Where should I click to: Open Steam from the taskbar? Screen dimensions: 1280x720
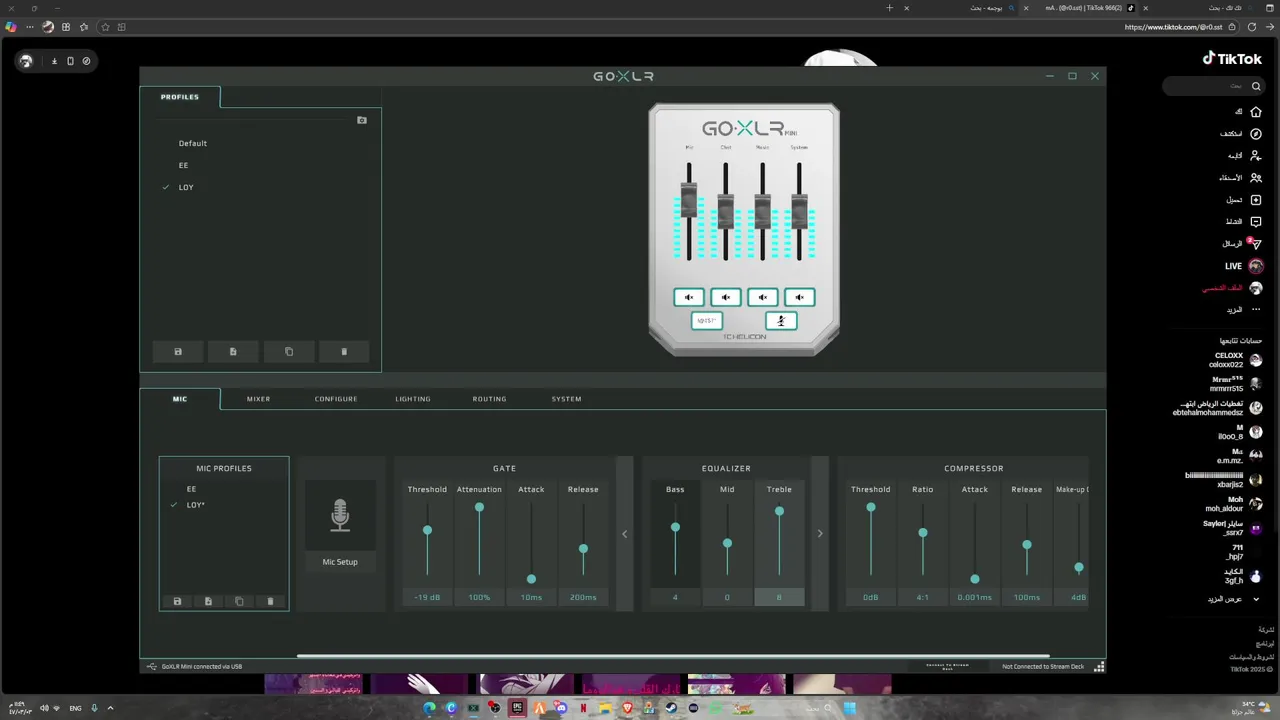[671, 708]
